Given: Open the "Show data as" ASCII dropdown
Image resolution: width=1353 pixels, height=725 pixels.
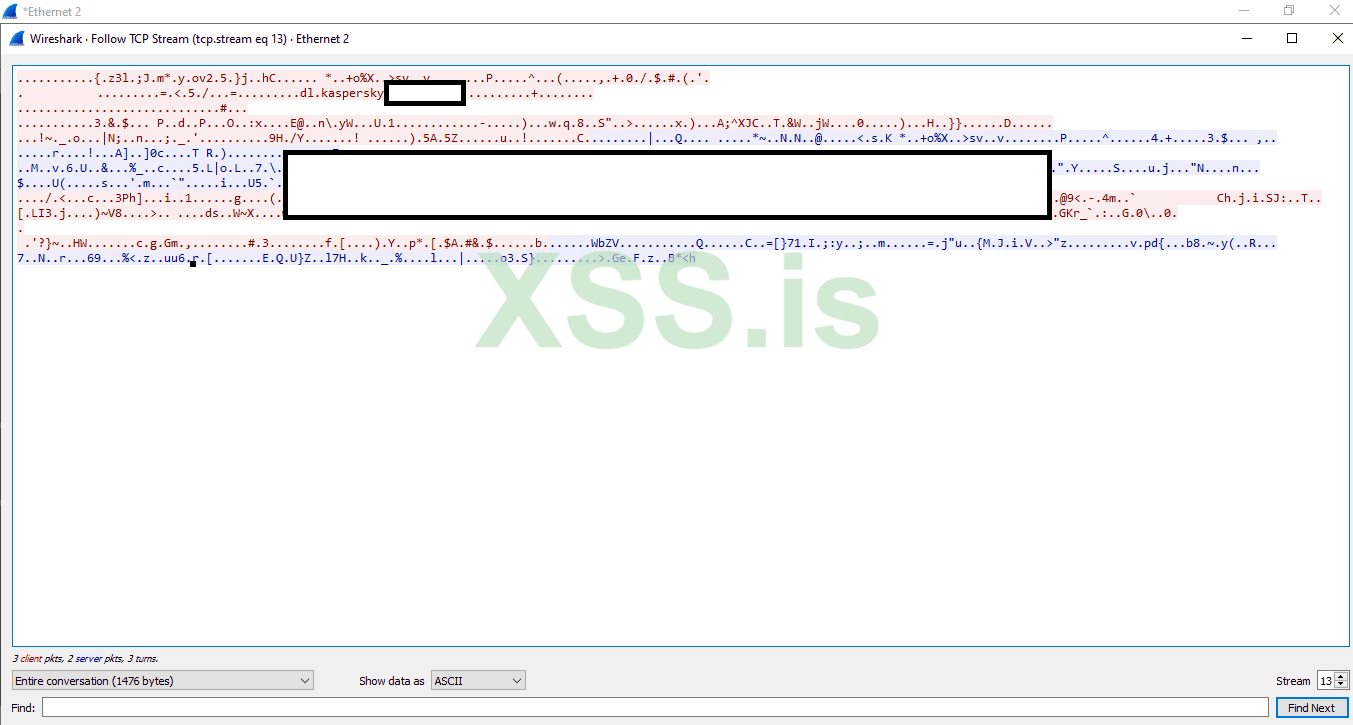Looking at the screenshot, I should [478, 680].
